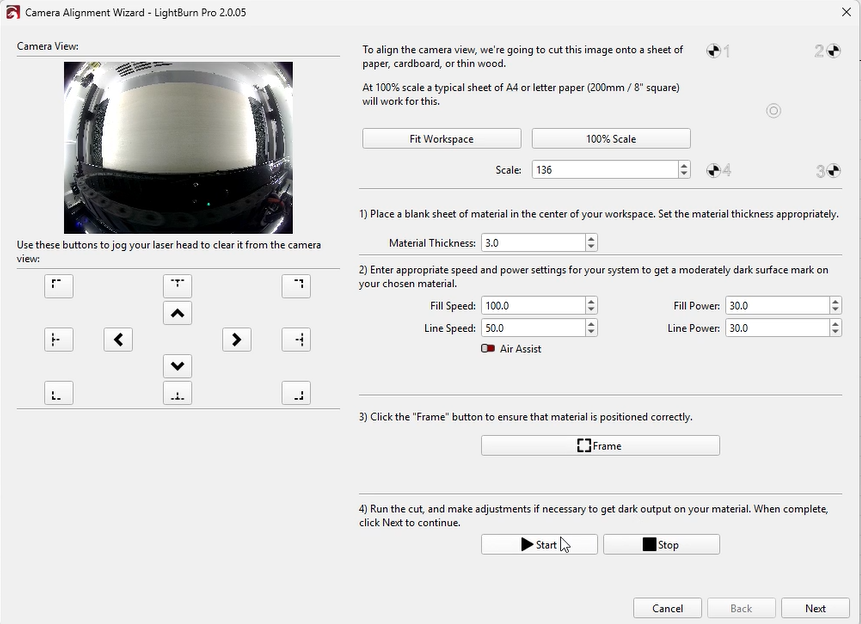
Task: Jog laser to top-center edge
Action: click(x=177, y=286)
